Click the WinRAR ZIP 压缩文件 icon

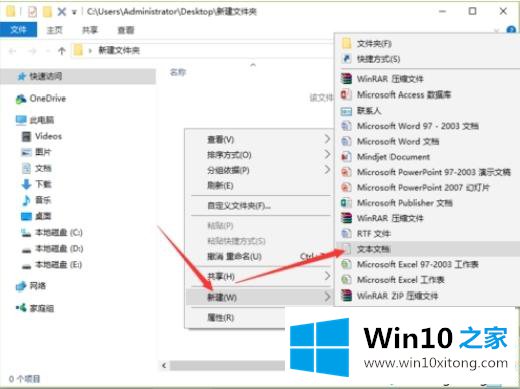pos(346,296)
